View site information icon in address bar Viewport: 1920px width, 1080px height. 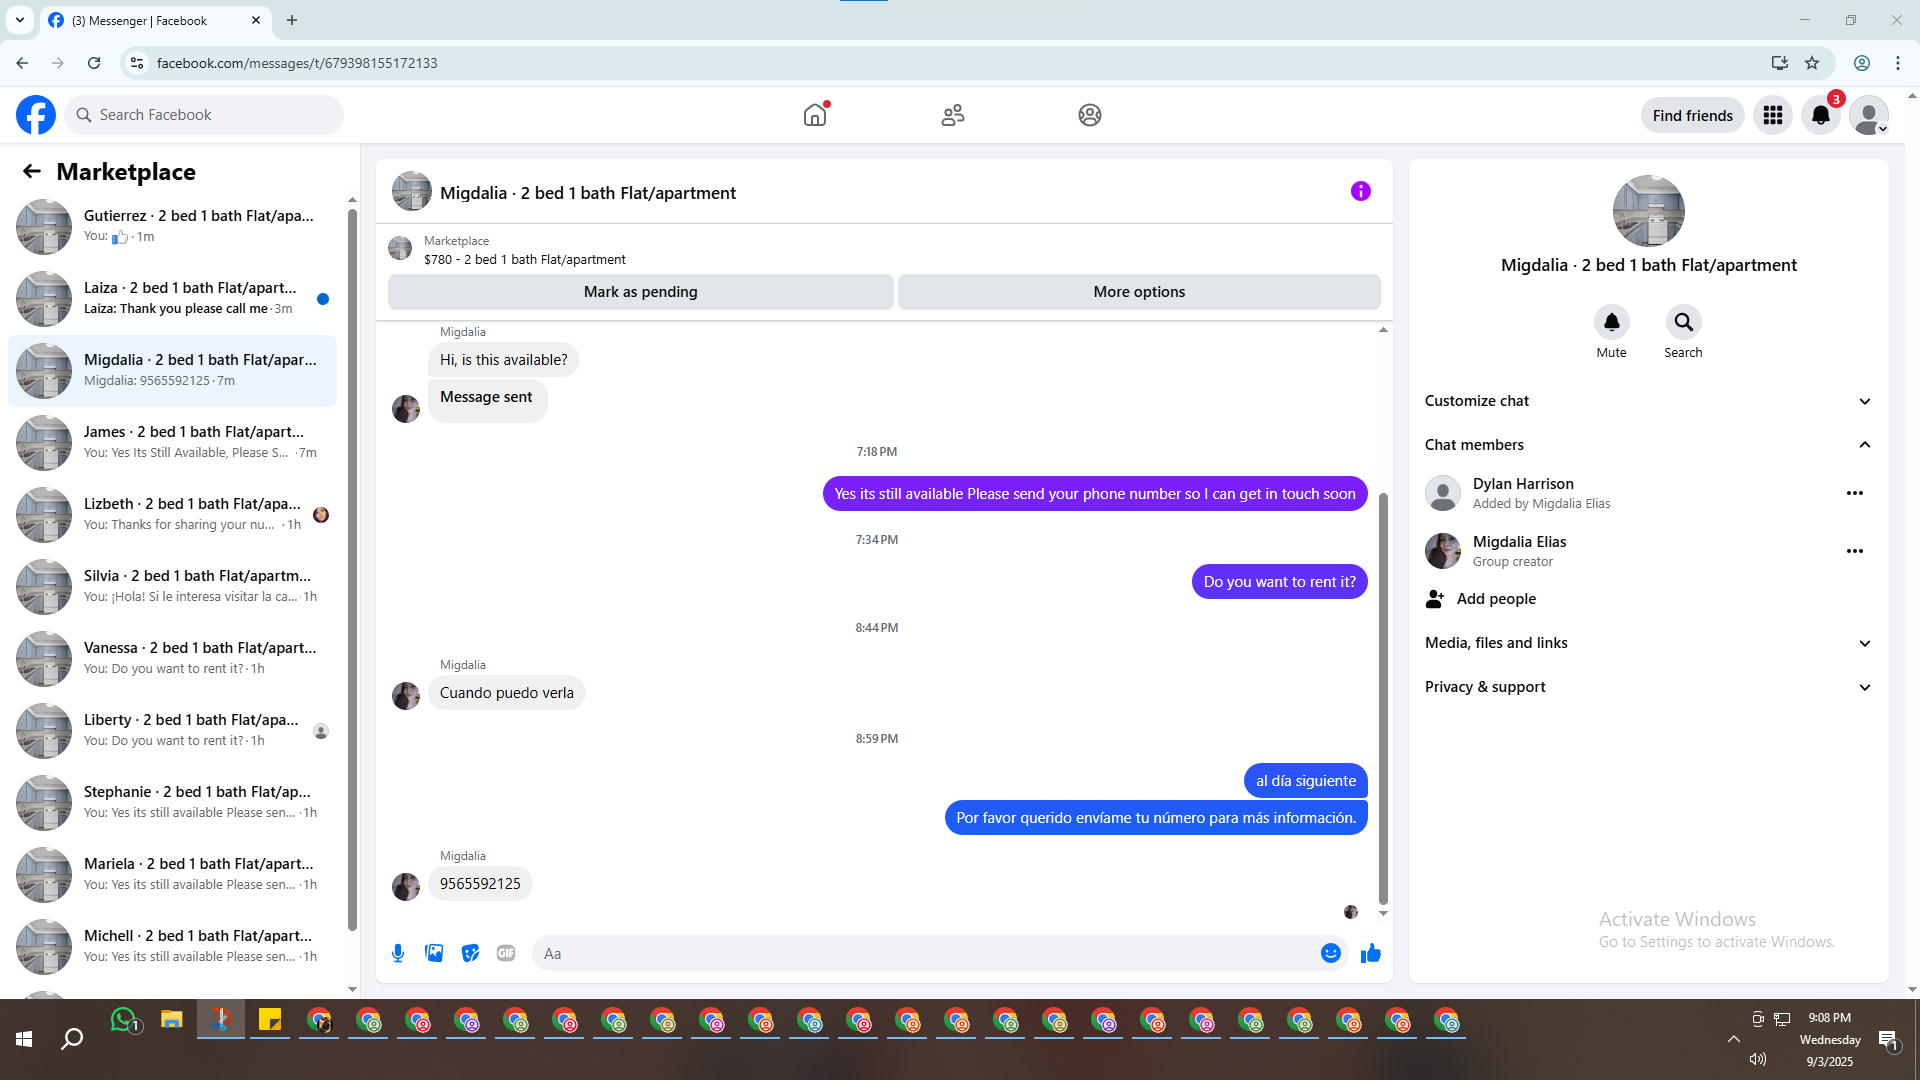[137, 63]
